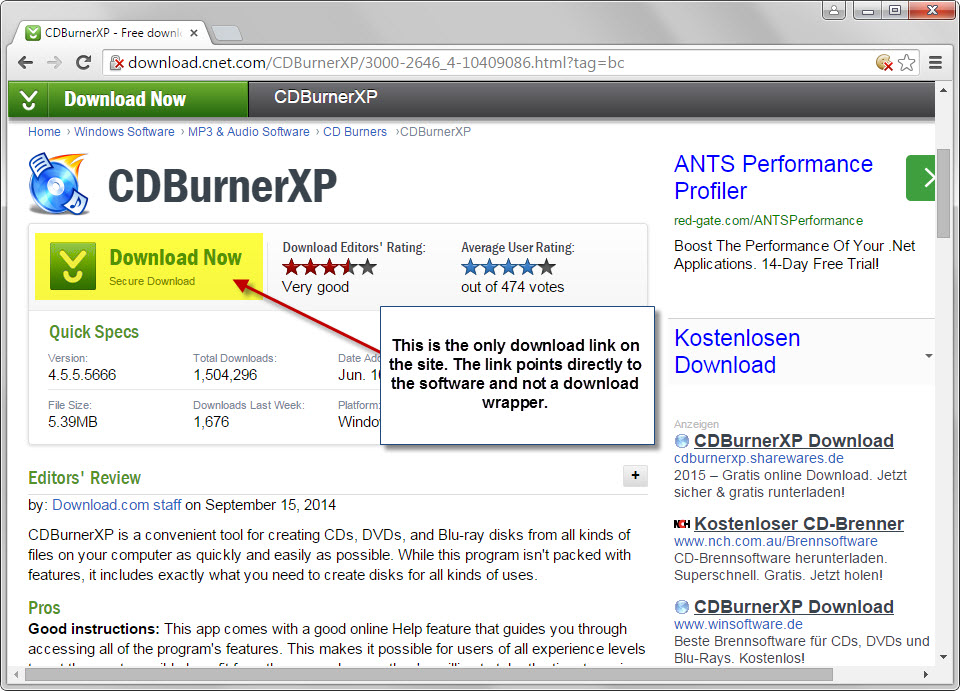Click the header download arrow icon
Screen dimensions: 960x691
(28, 99)
